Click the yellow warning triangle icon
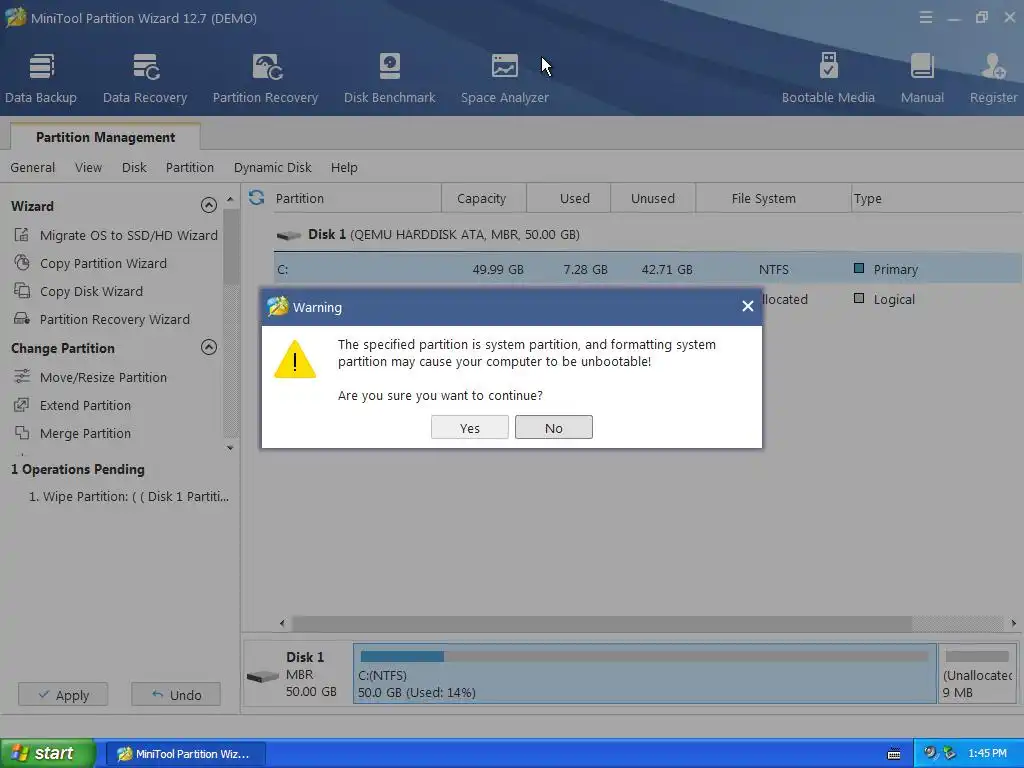This screenshot has width=1024, height=768. [x=295, y=359]
